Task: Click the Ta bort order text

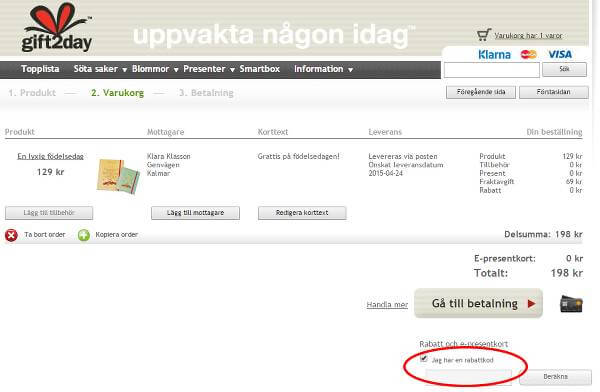Action: [45, 235]
